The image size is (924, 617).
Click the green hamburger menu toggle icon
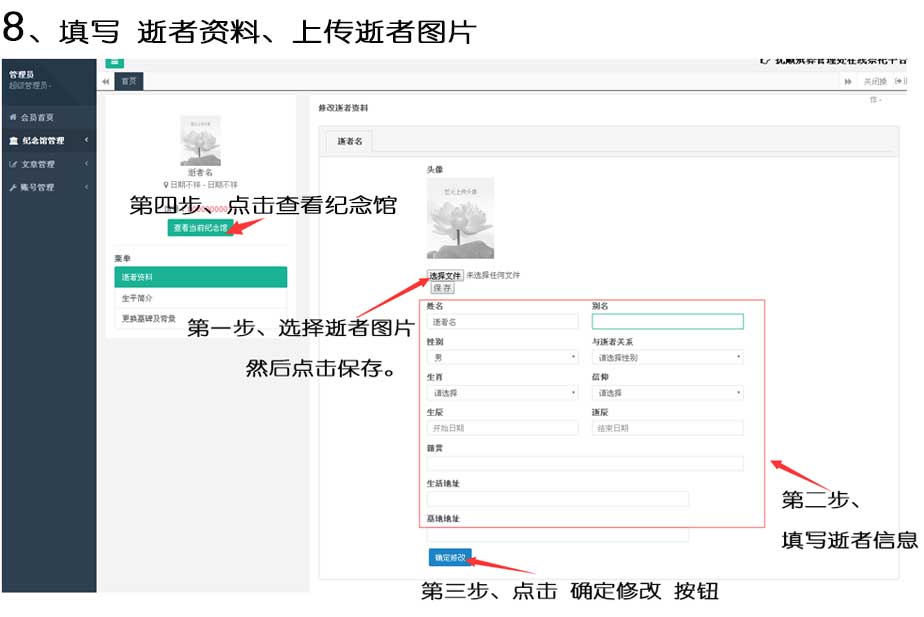click(x=114, y=62)
